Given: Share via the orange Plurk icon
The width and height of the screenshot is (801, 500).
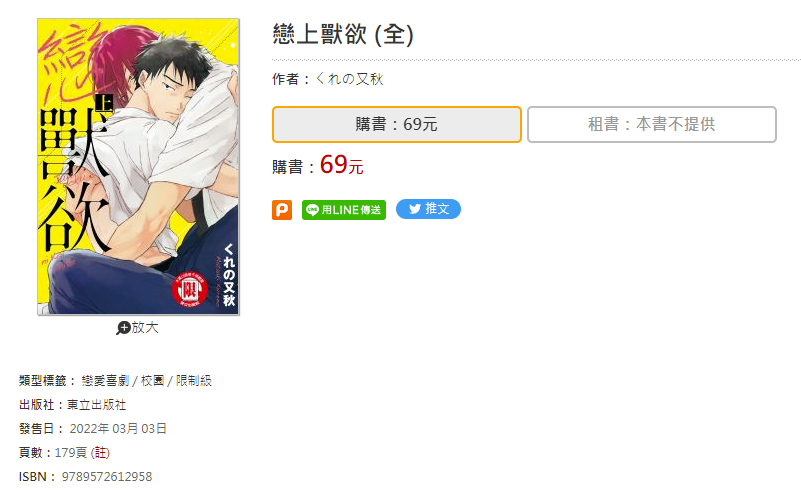Looking at the screenshot, I should [281, 210].
